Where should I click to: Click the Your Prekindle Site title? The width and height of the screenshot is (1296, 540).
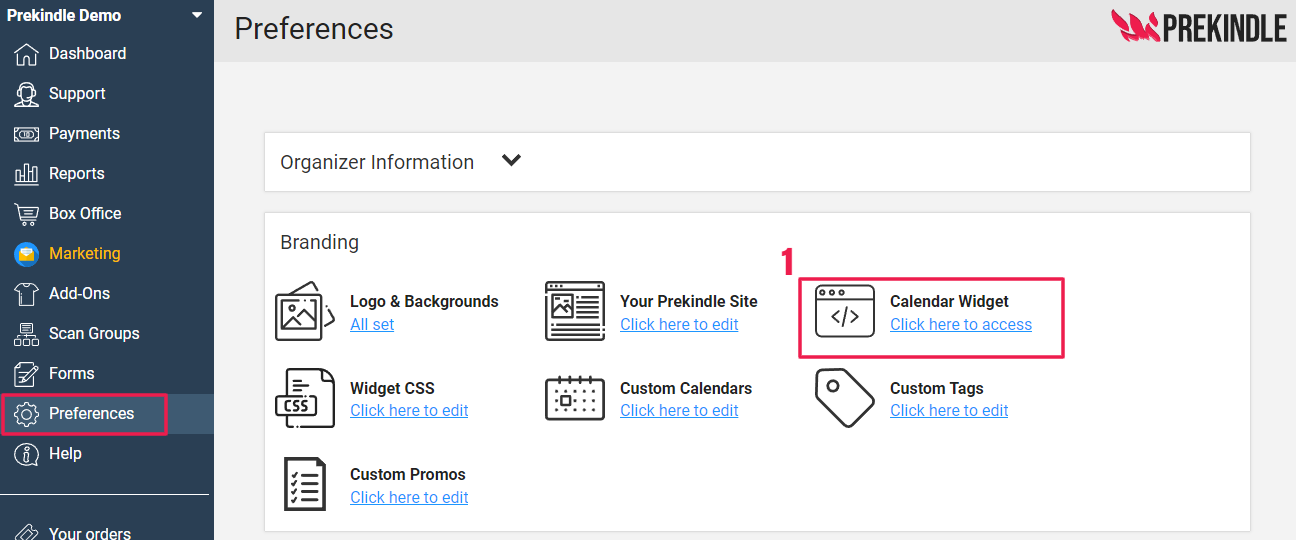tap(689, 301)
